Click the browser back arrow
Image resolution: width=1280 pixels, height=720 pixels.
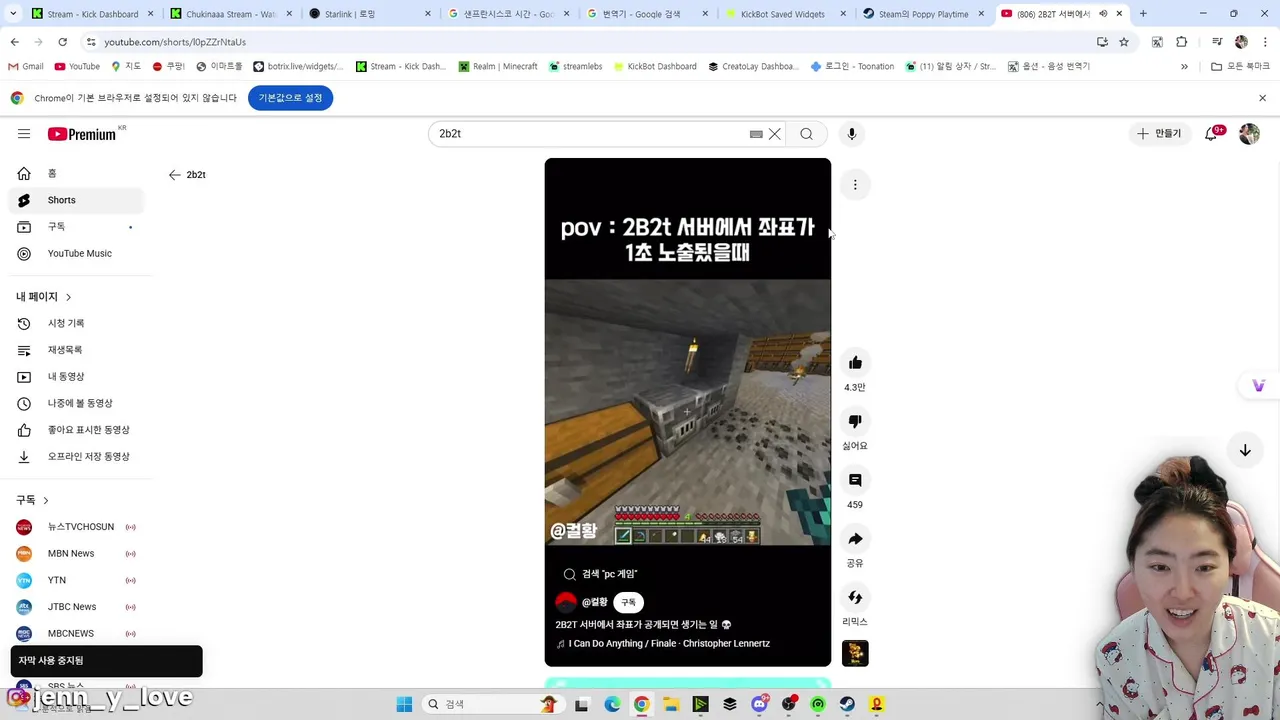[x=15, y=42]
